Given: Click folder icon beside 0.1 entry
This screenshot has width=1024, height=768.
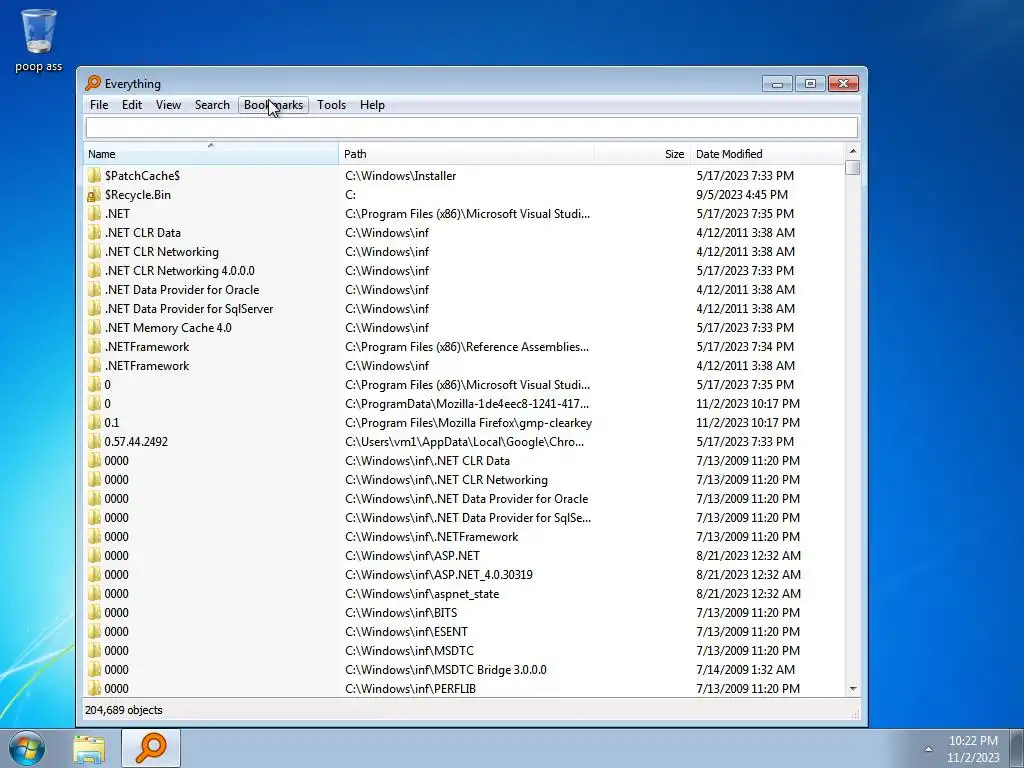Looking at the screenshot, I should tap(94, 423).
